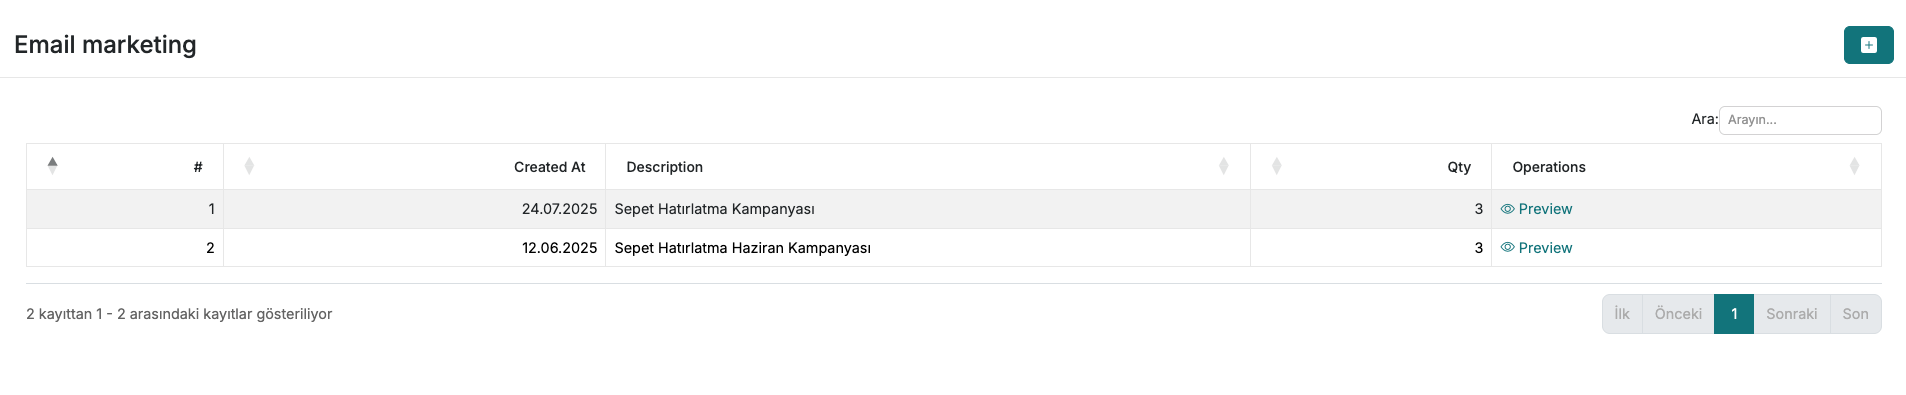This screenshot has width=1906, height=395.
Task: Click the Sonraki pagination button
Action: [x=1792, y=314]
